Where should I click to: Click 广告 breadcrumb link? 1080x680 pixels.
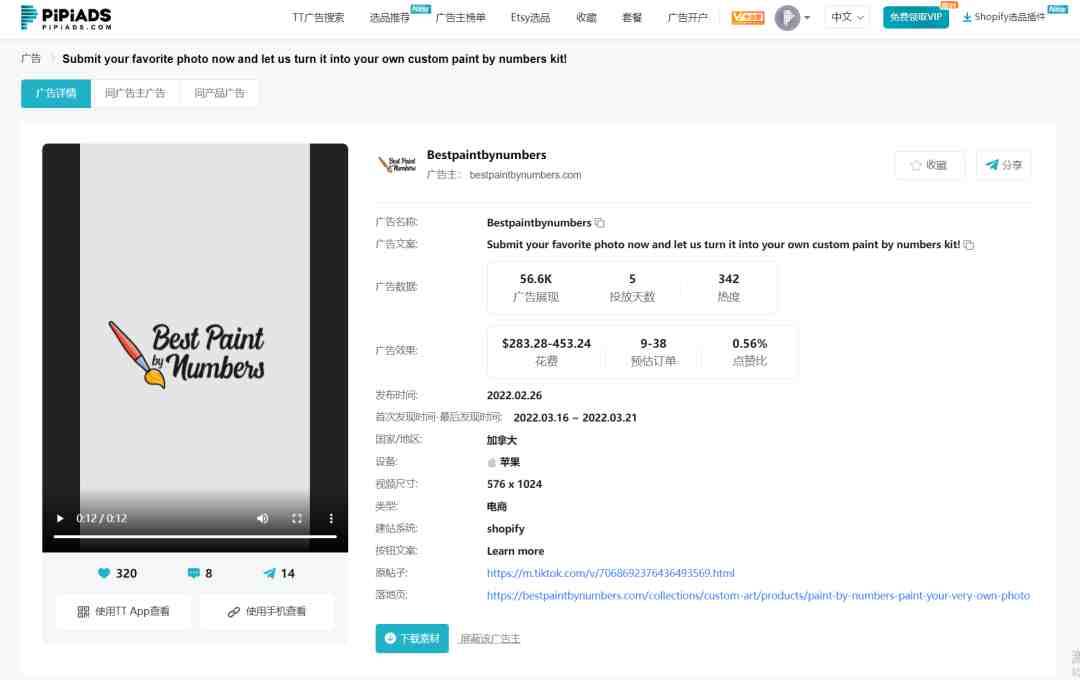31,59
